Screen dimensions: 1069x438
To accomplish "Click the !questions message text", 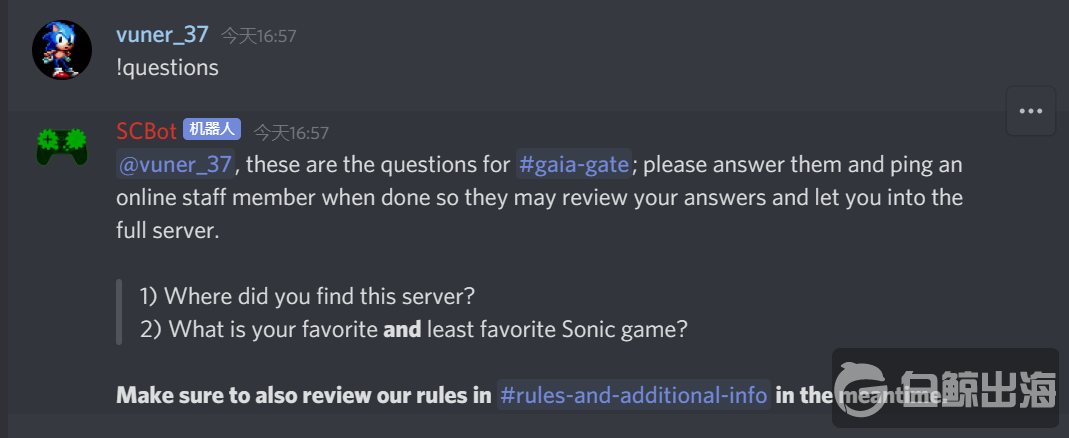I will pyautogui.click(x=167, y=67).
